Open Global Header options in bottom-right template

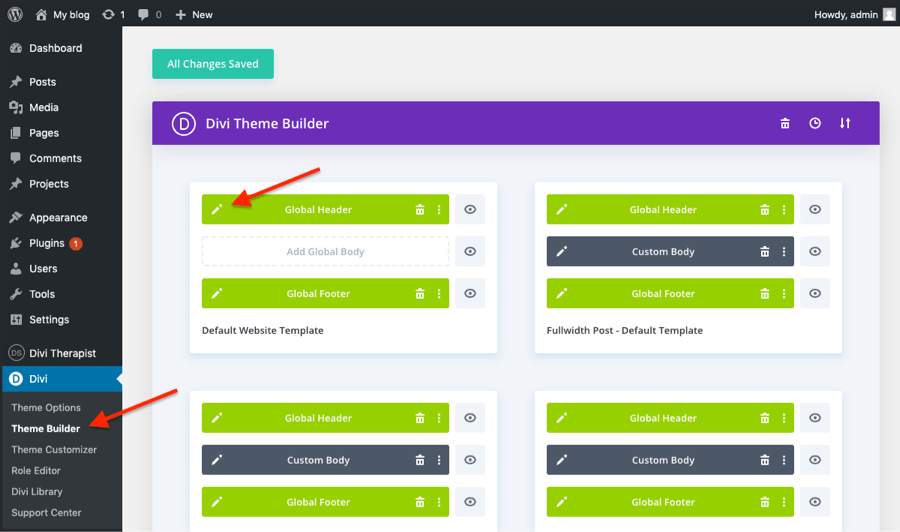click(x=784, y=418)
